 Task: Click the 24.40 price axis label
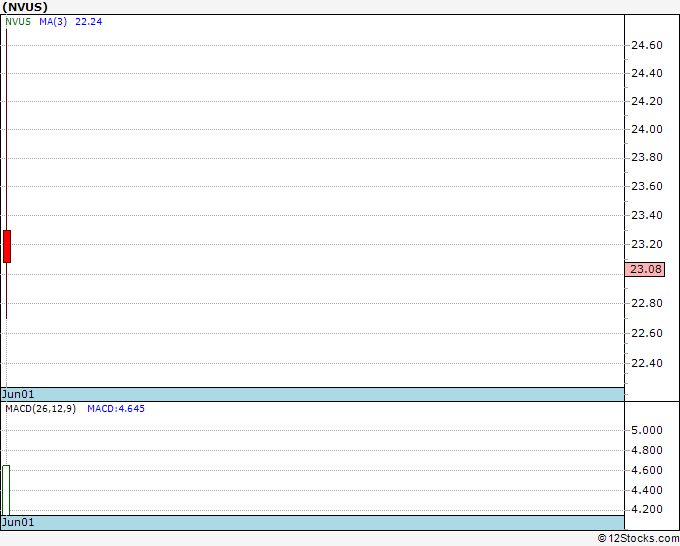pyautogui.click(x=647, y=73)
